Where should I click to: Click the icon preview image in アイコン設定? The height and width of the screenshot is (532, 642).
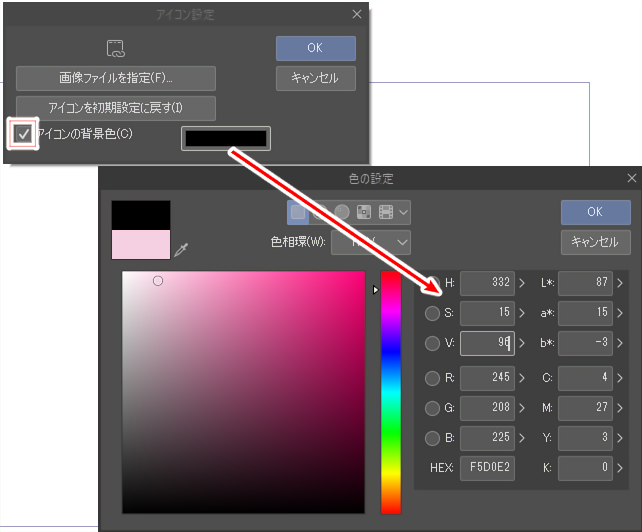click(116, 49)
